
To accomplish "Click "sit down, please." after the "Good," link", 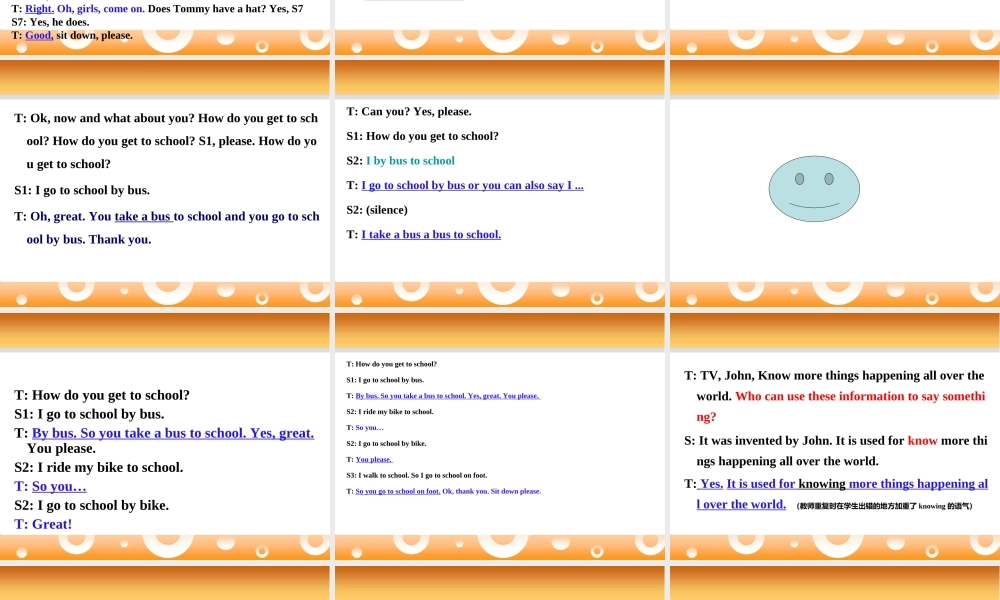I will click(94, 35).
